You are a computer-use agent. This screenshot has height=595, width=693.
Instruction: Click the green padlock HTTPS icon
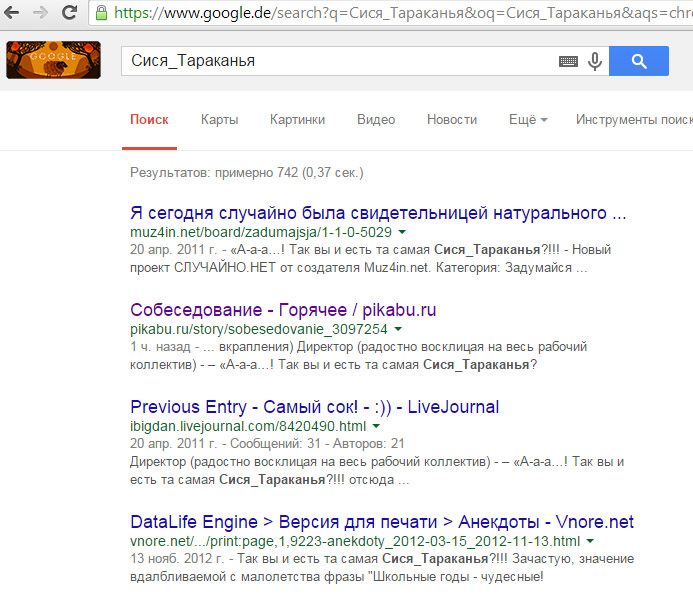tap(103, 13)
